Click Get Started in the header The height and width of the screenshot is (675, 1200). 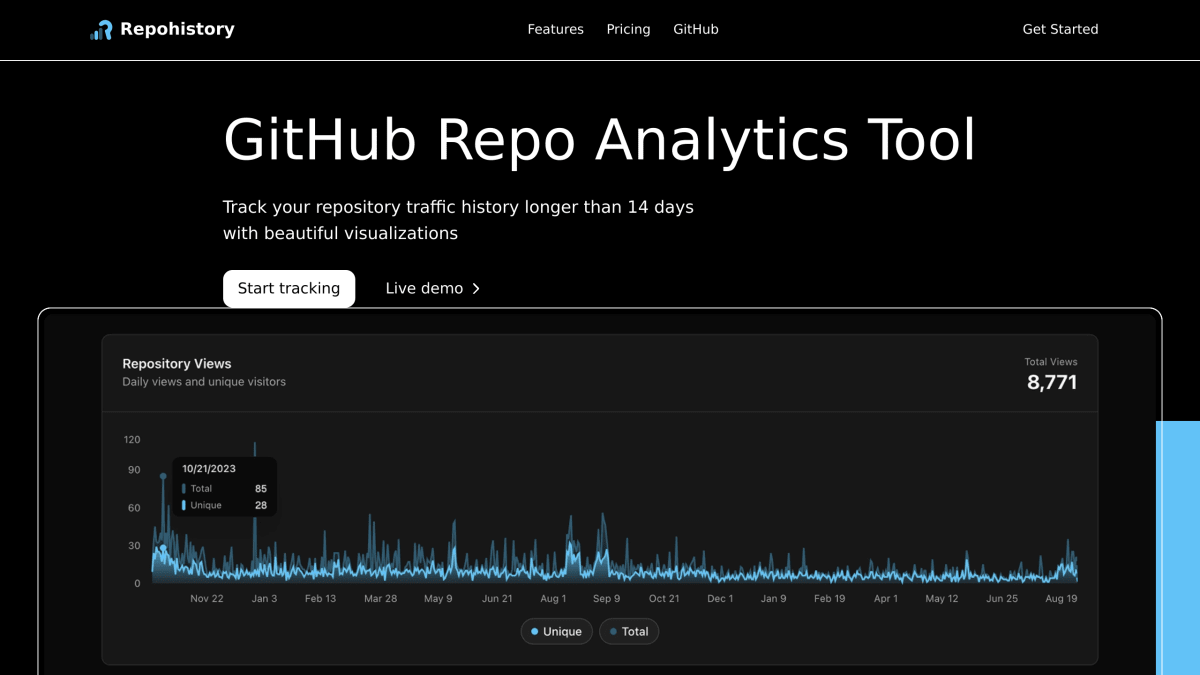point(1060,29)
